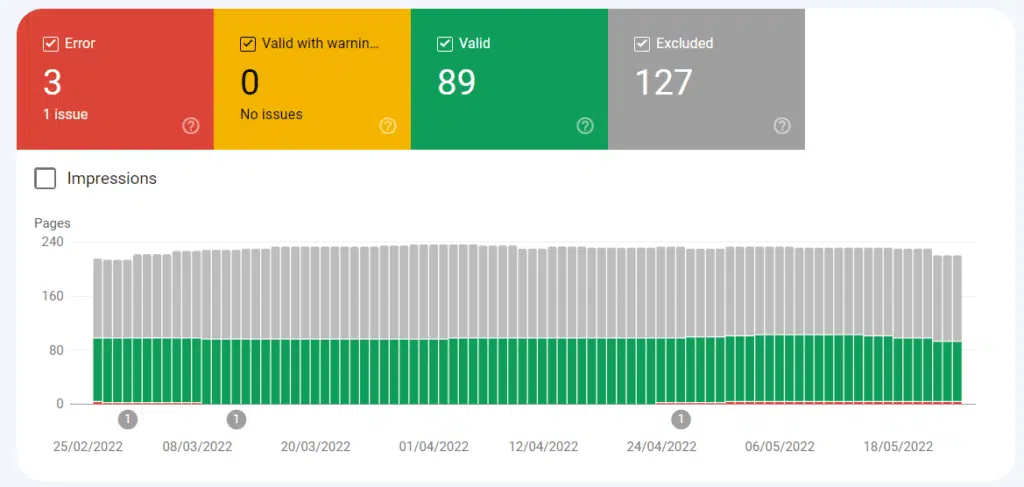Uncheck the Valid checkbox
Viewport: 1024px width, 487px height.
[x=444, y=44]
